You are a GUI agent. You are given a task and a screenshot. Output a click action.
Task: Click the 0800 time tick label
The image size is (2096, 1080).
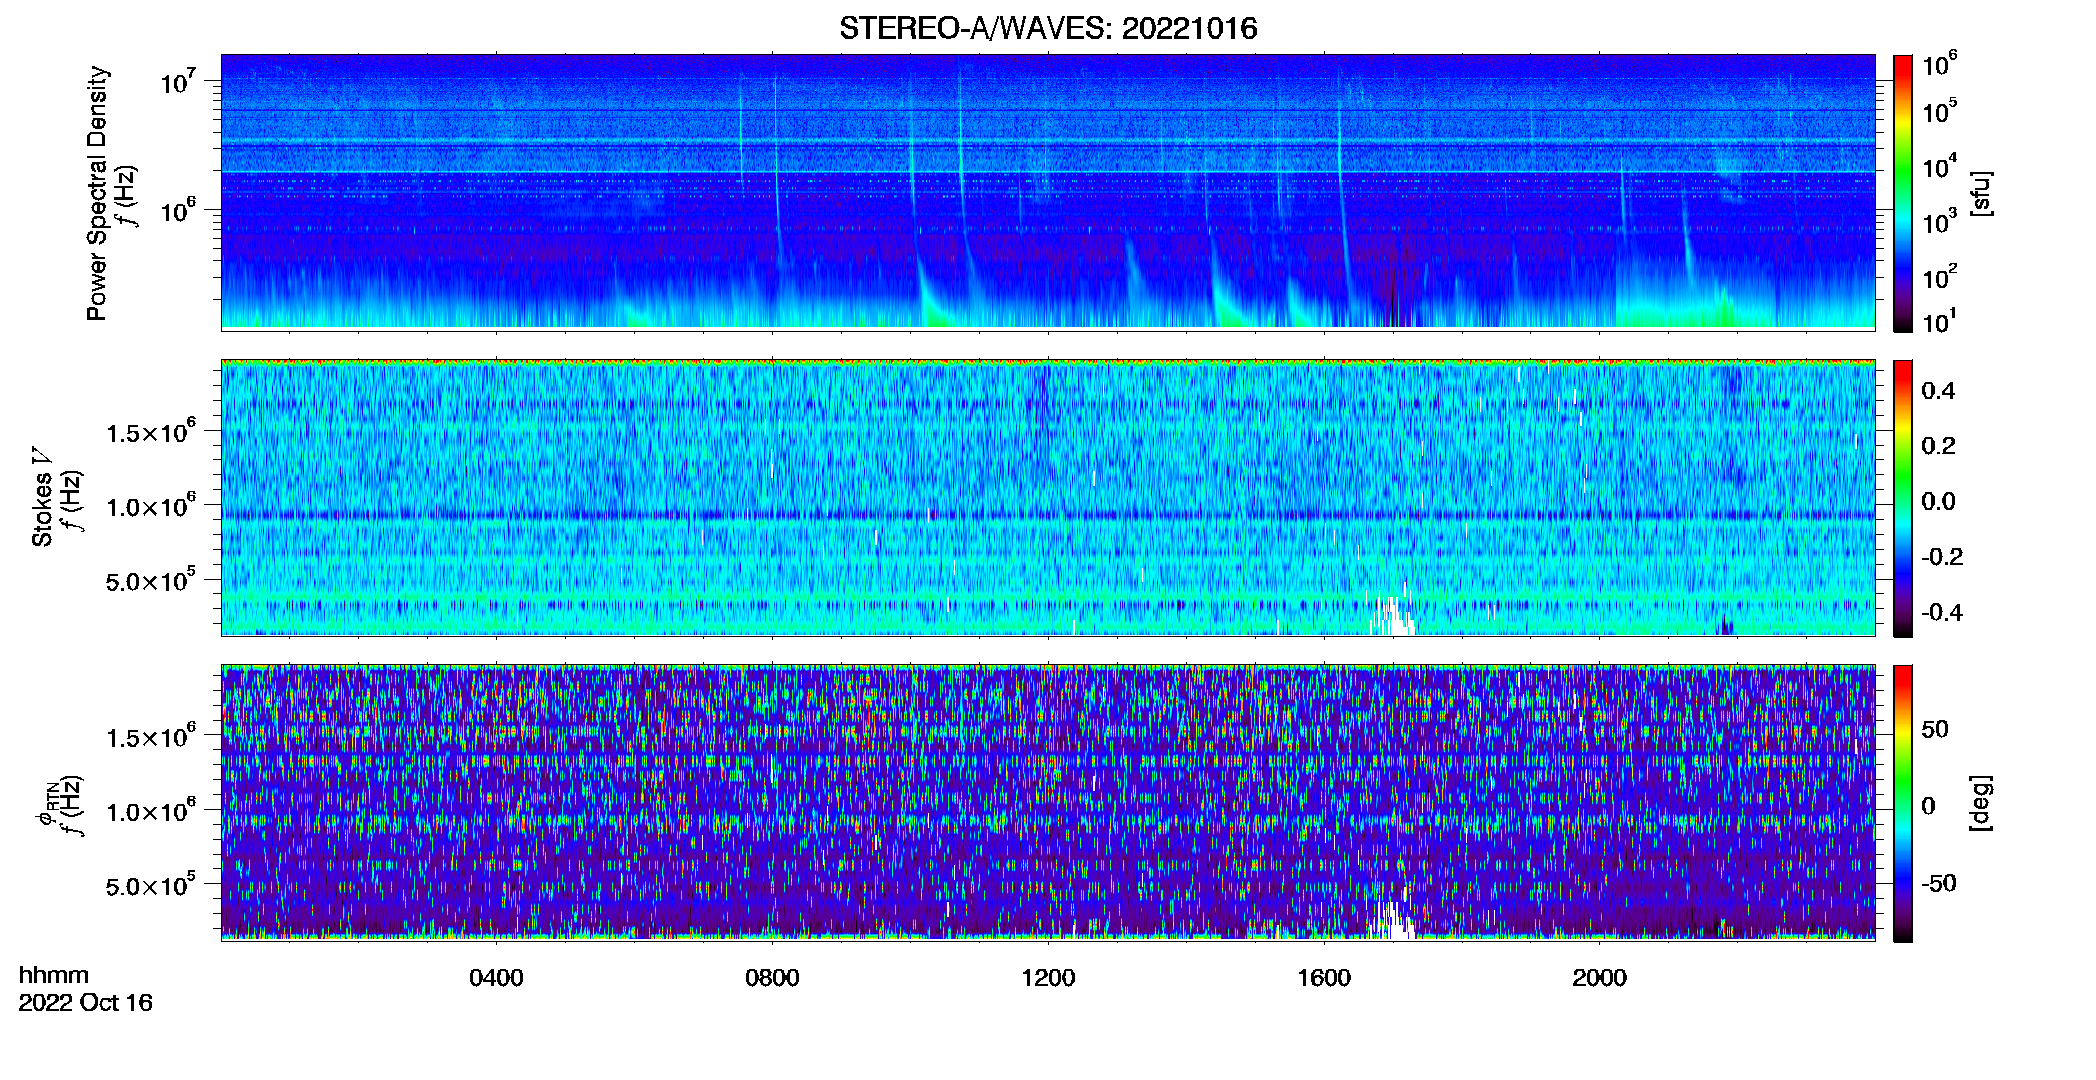pos(772,978)
